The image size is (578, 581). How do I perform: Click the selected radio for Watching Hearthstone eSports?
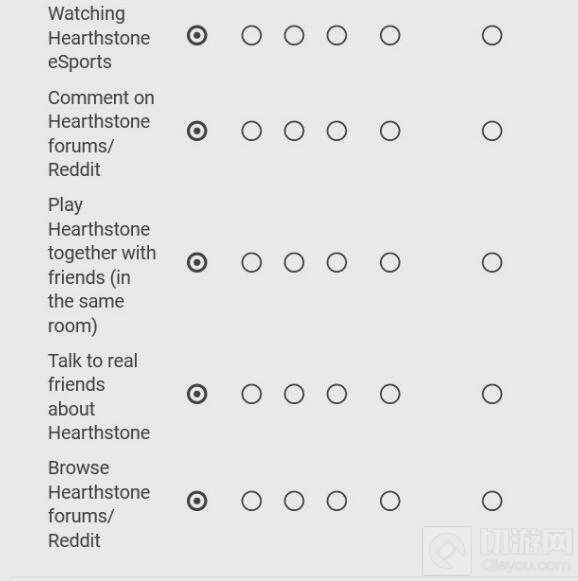[197, 36]
